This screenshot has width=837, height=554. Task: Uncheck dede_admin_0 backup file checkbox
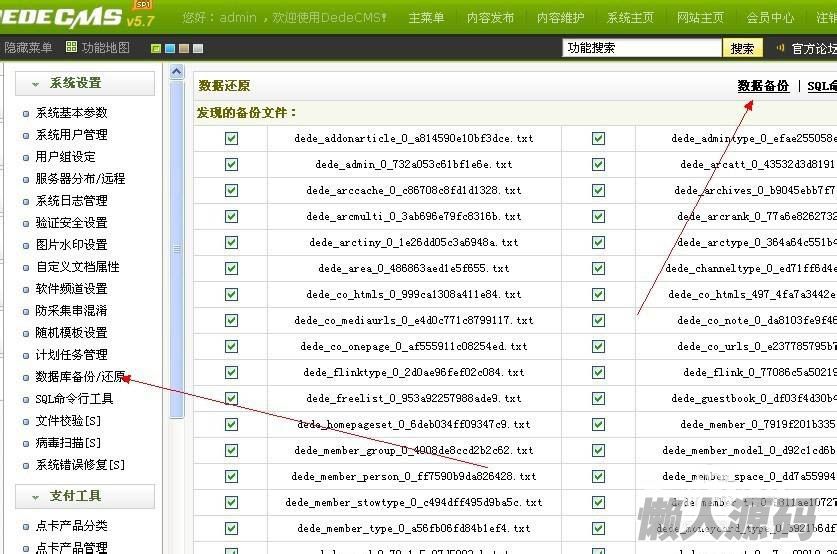click(231, 164)
